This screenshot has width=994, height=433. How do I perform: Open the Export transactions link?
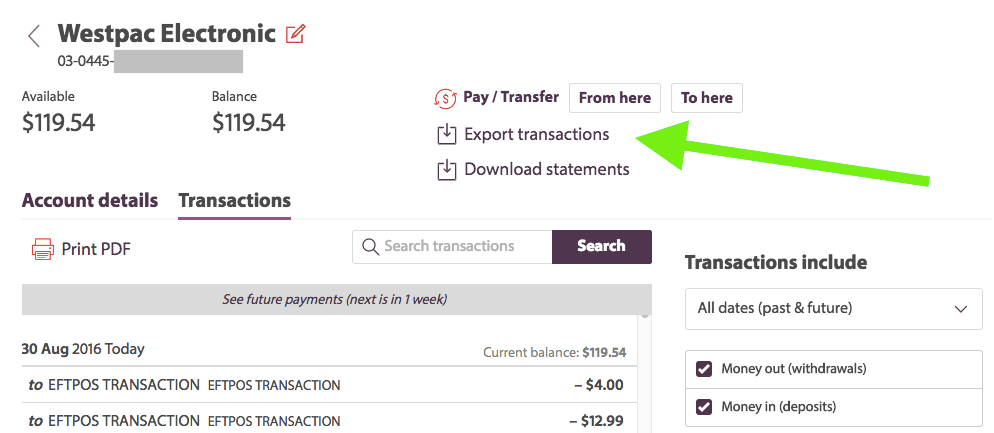tap(536, 134)
